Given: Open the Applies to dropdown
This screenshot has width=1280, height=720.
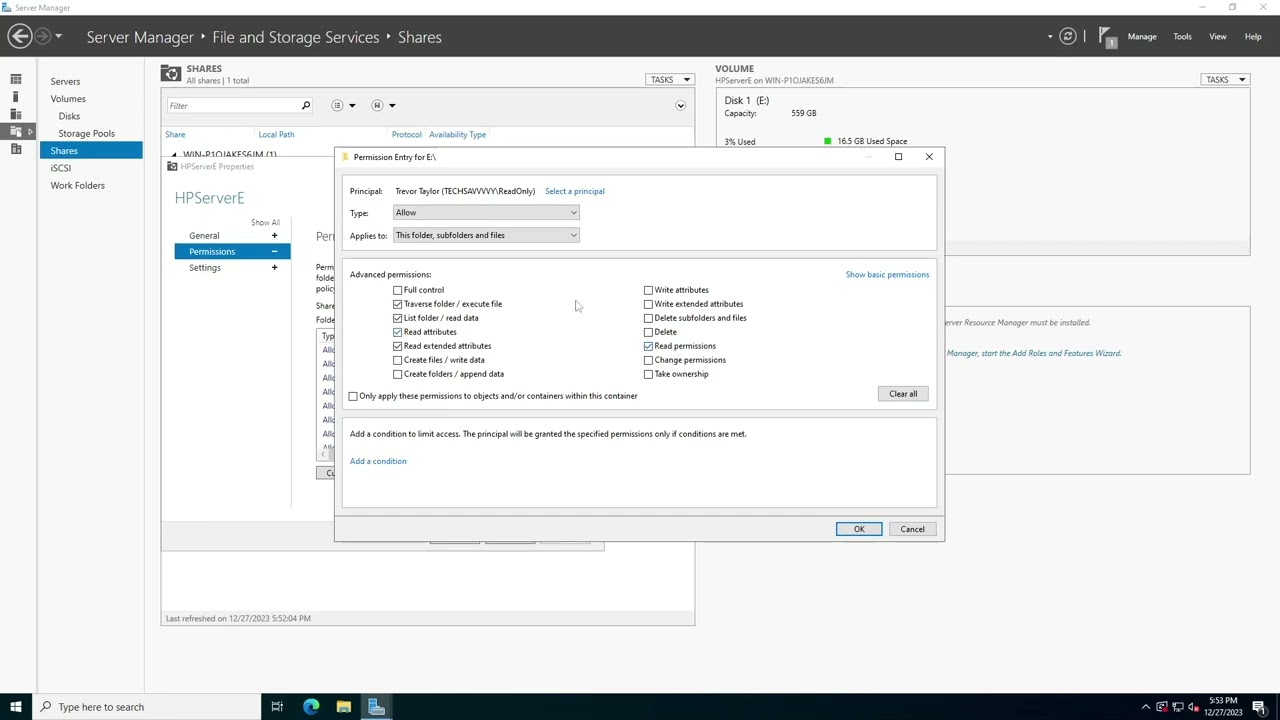Looking at the screenshot, I should (486, 235).
